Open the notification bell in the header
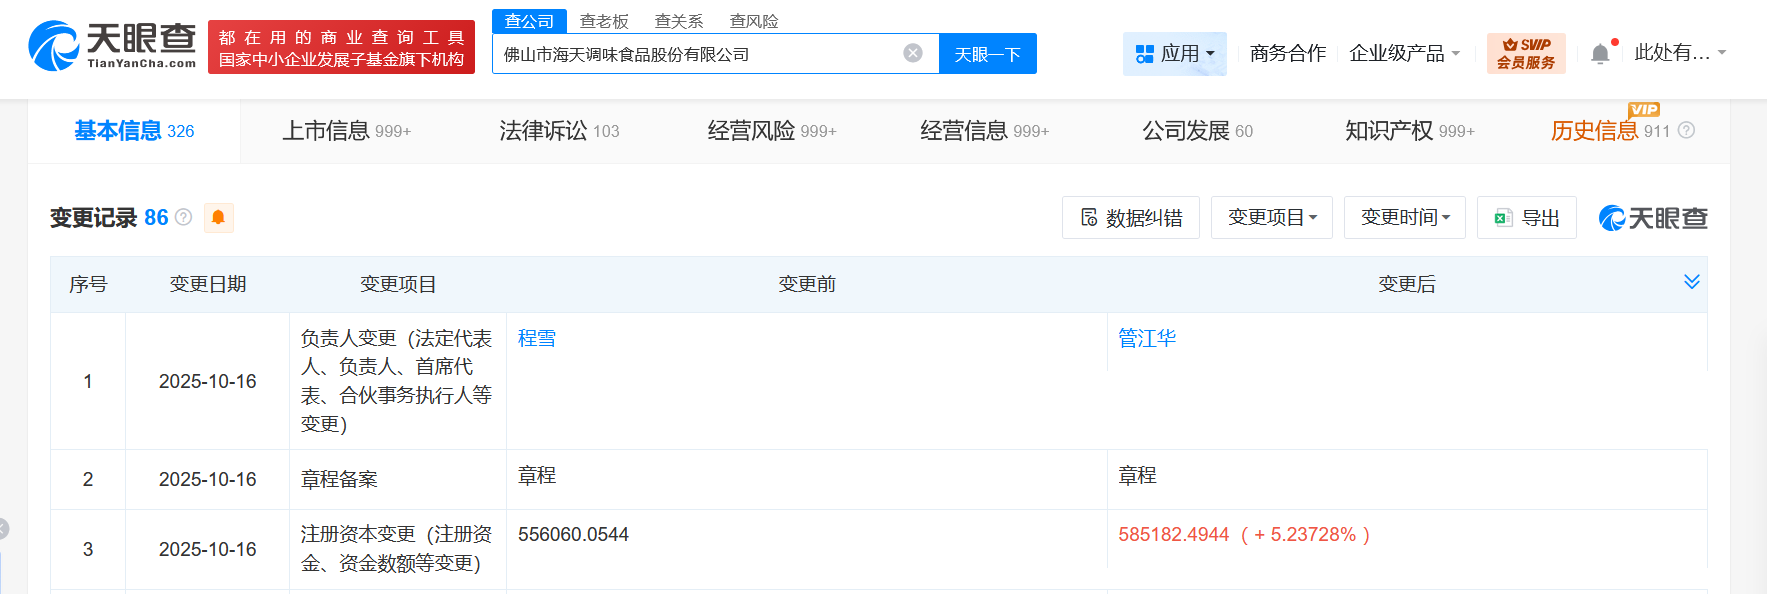This screenshot has width=1767, height=594. (1600, 54)
